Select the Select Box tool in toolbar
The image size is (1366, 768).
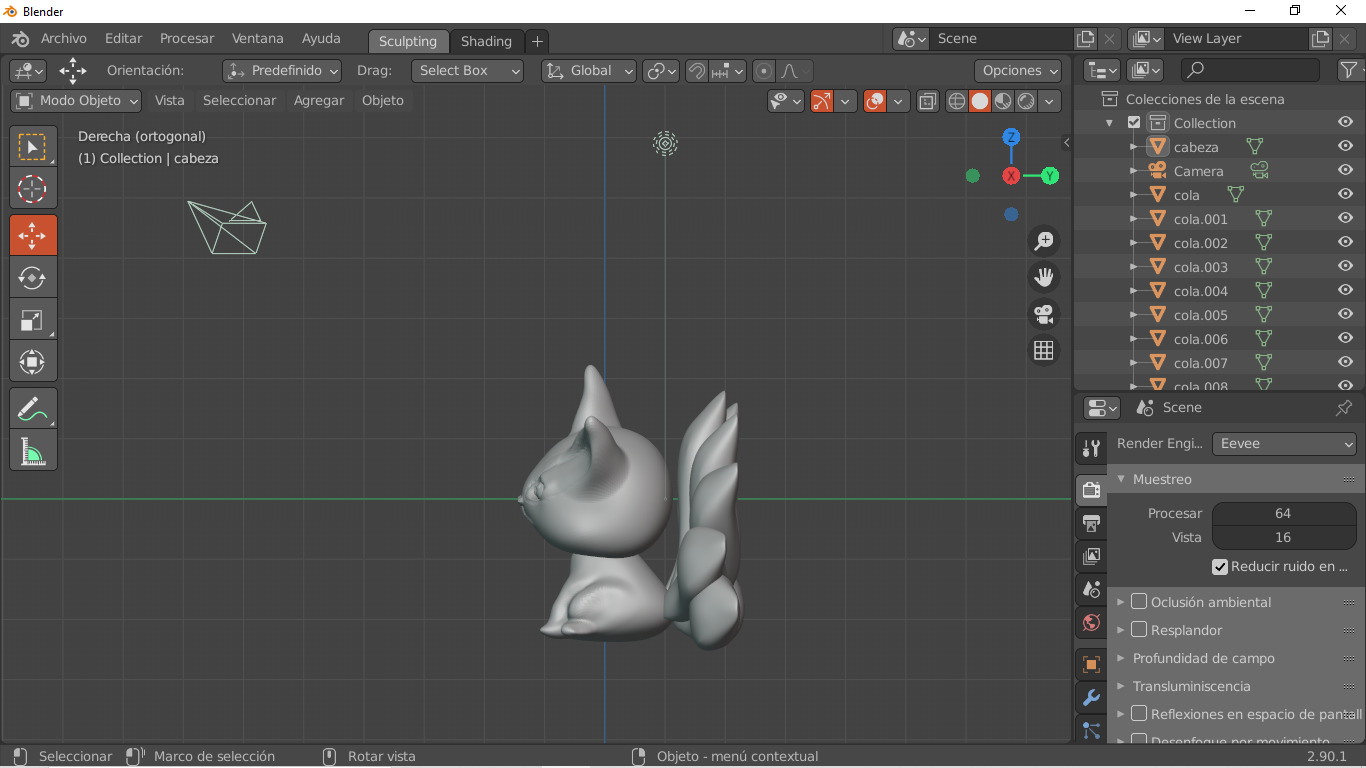[33, 148]
